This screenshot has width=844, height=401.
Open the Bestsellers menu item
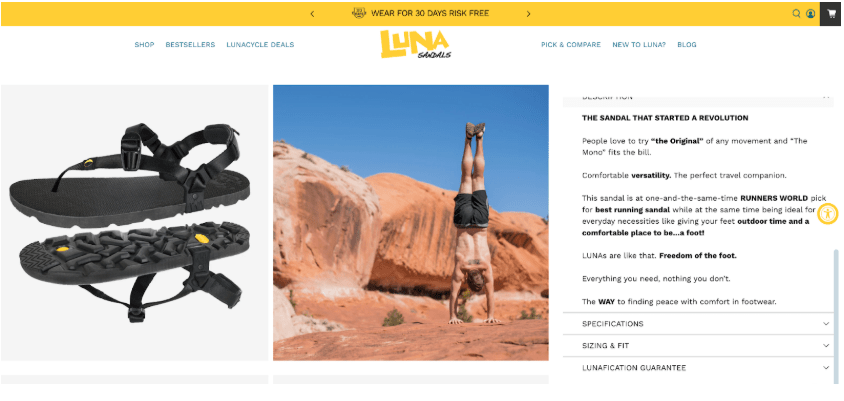(x=190, y=45)
